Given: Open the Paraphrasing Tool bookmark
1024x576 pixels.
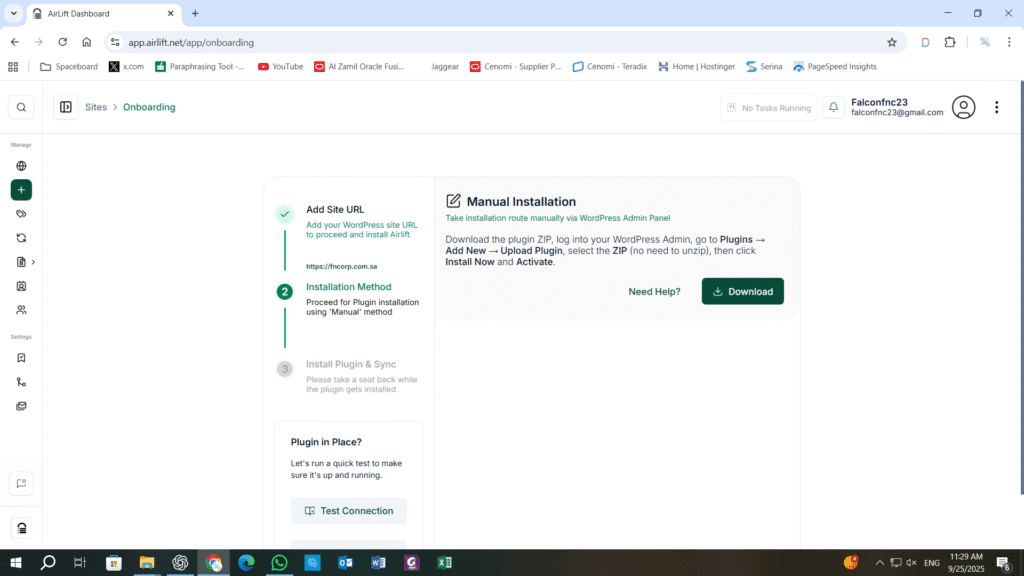Looking at the screenshot, I should pyautogui.click(x=200, y=67).
